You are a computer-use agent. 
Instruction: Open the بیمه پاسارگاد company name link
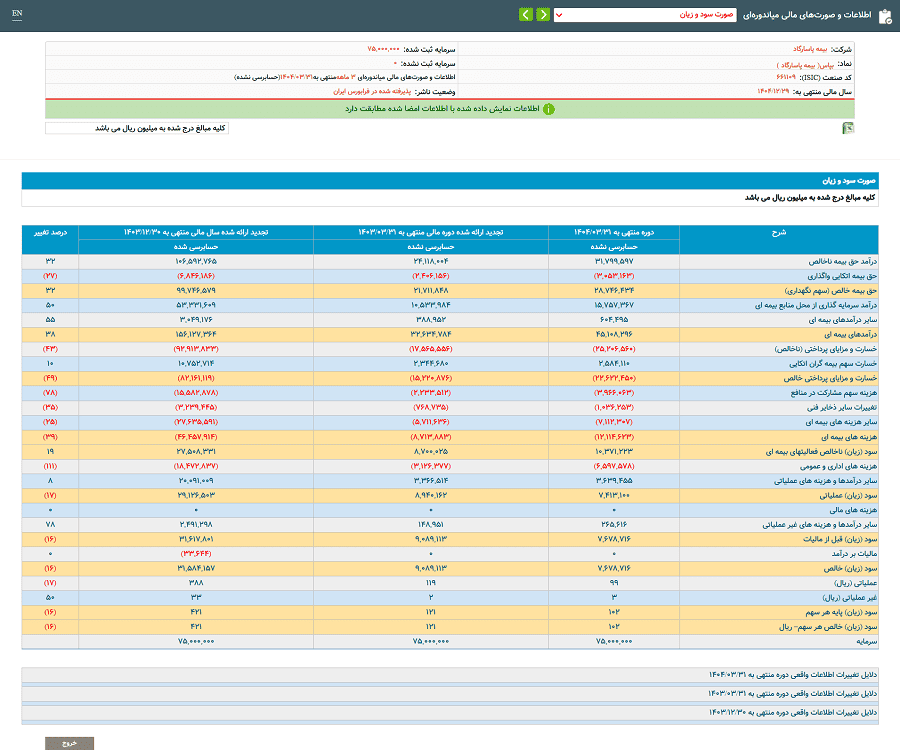point(810,49)
